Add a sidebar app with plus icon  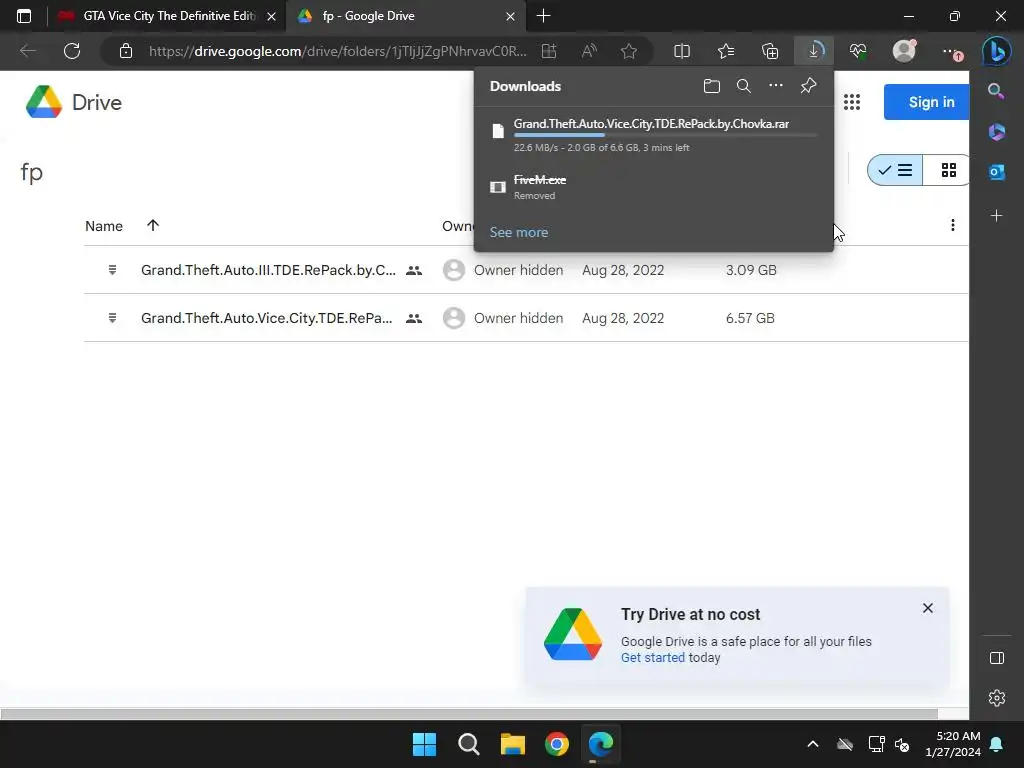tap(996, 216)
